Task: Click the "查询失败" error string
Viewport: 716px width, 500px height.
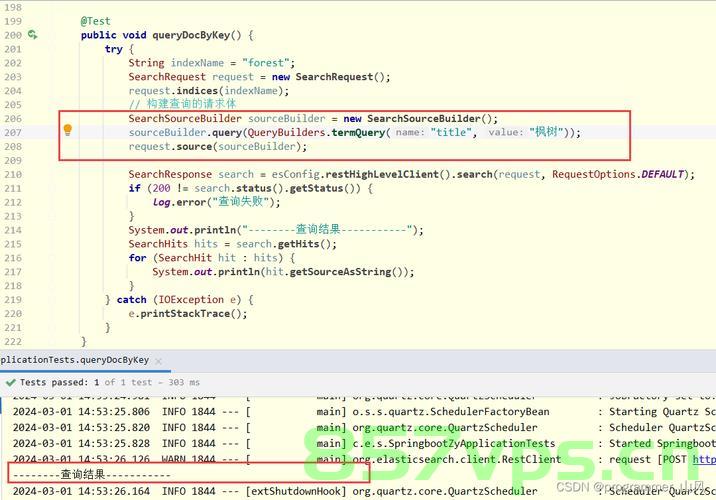Action: click(241, 201)
